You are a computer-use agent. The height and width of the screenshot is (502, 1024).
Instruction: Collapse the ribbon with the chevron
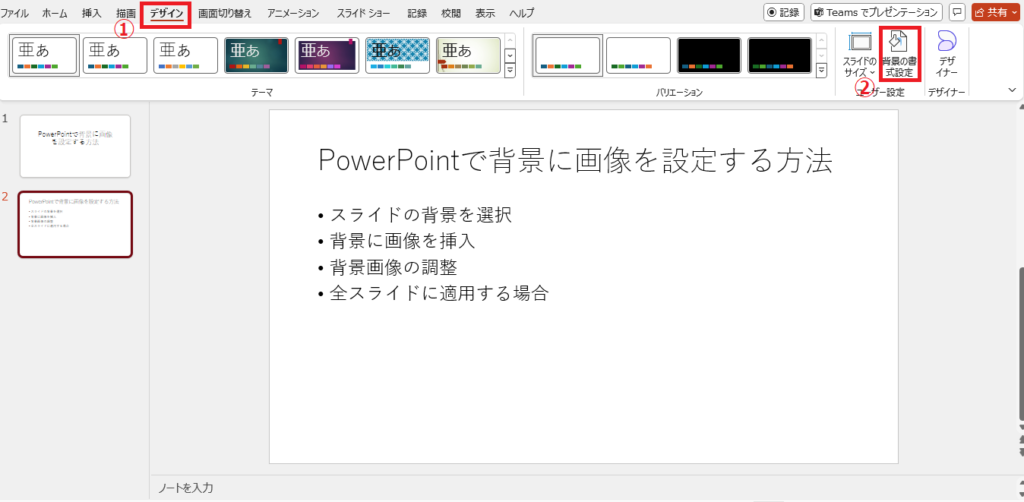[x=1012, y=89]
